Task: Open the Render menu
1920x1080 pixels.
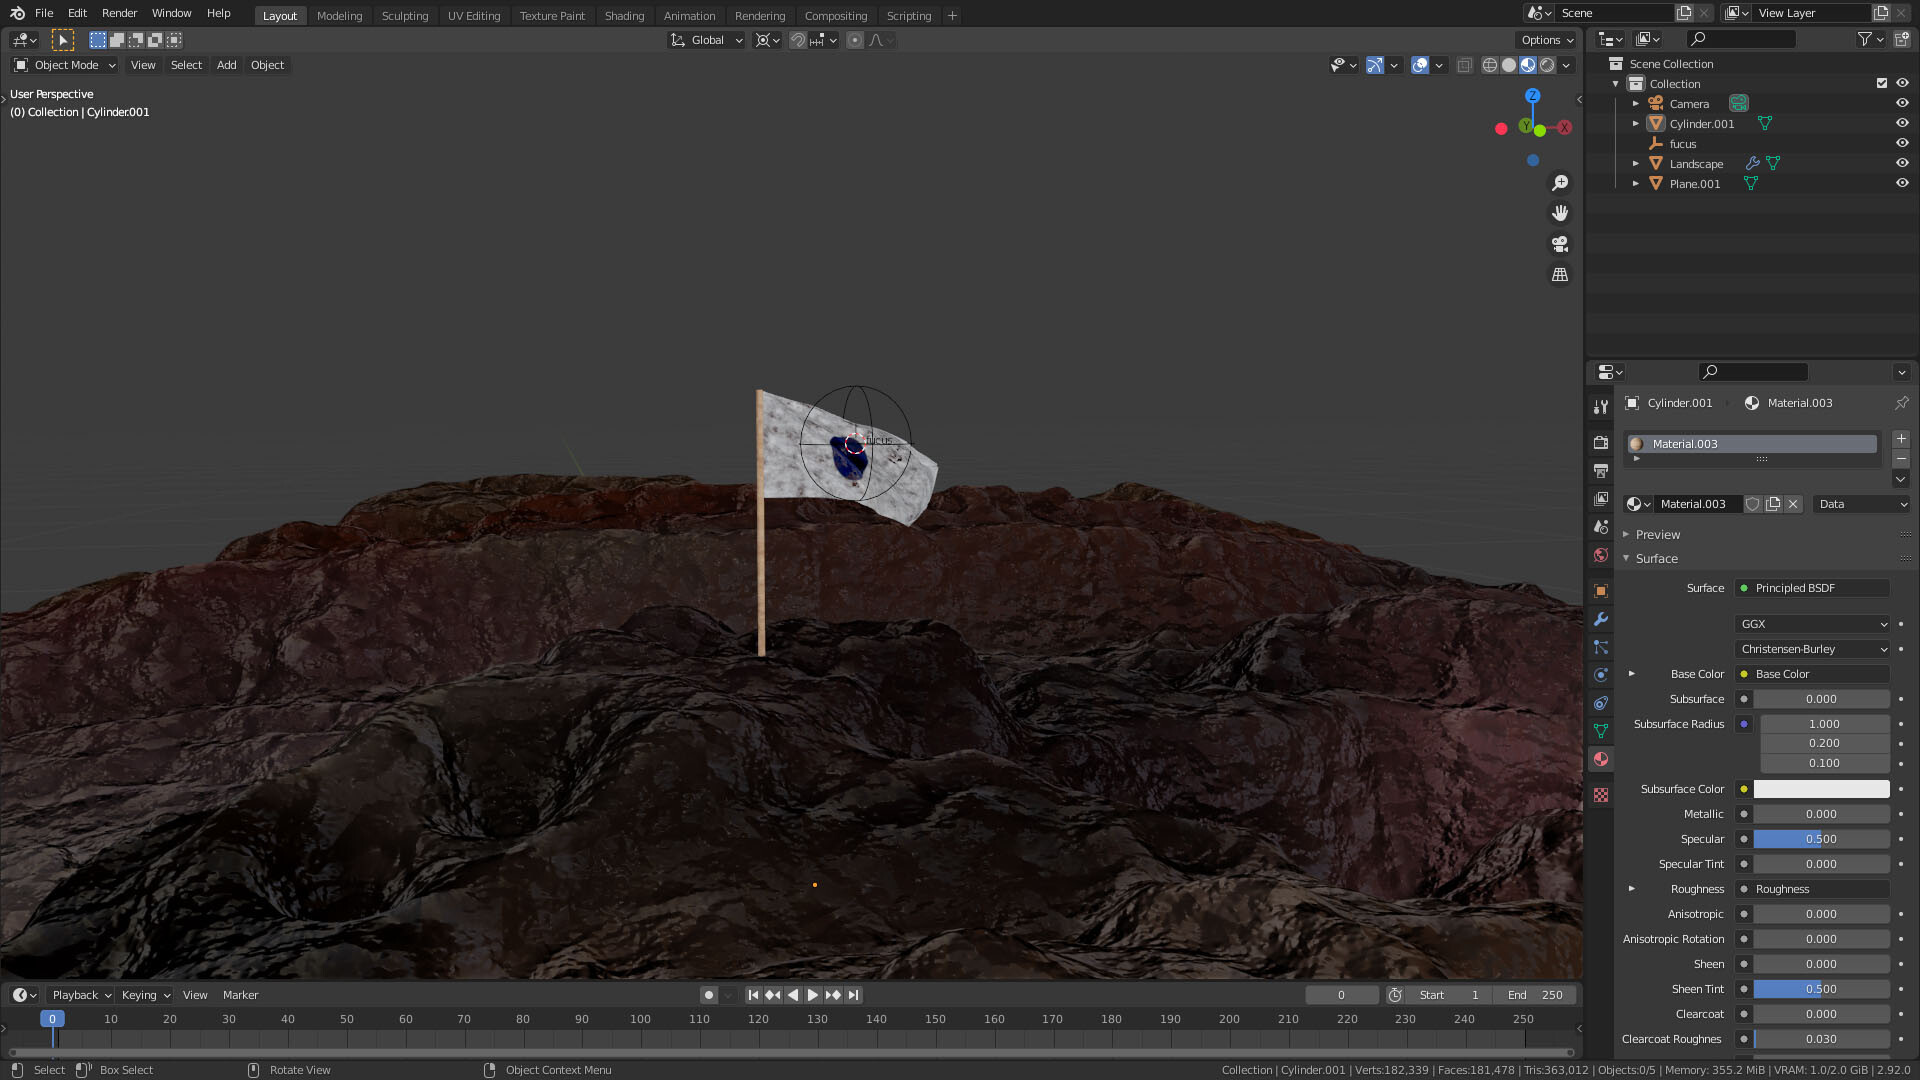Action: tap(119, 13)
